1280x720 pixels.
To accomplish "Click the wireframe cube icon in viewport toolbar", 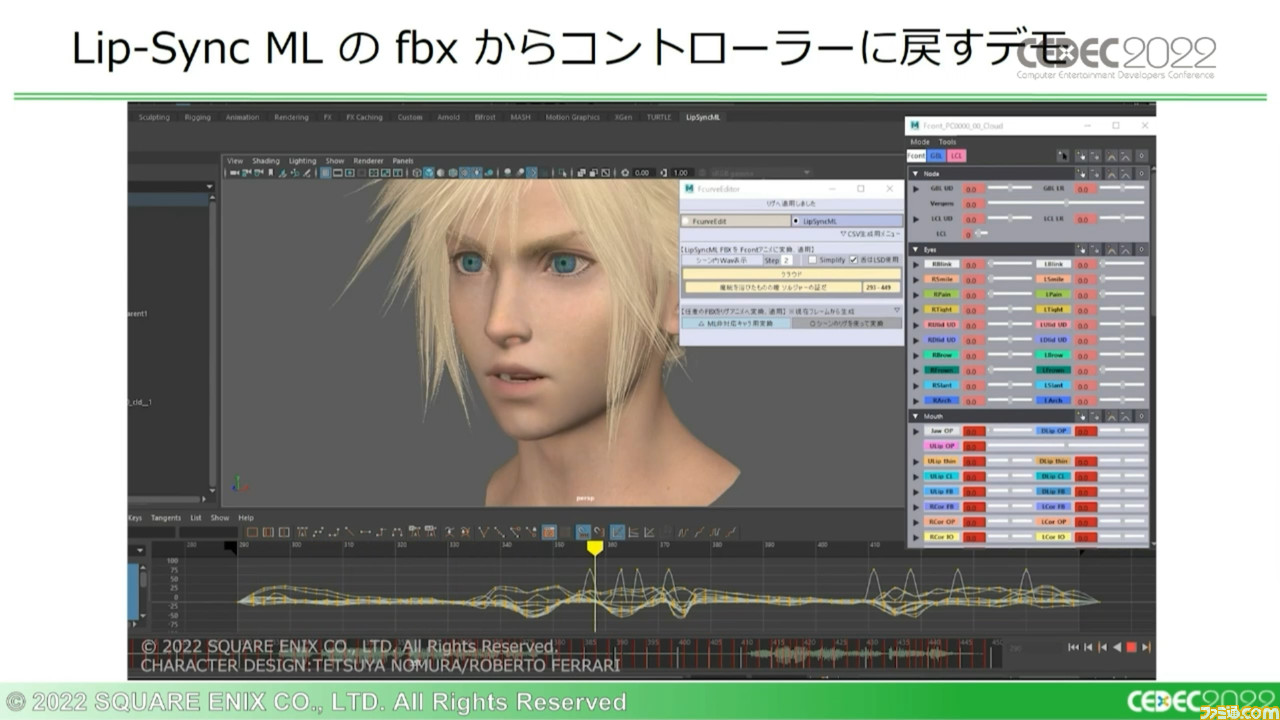I will [x=416, y=173].
